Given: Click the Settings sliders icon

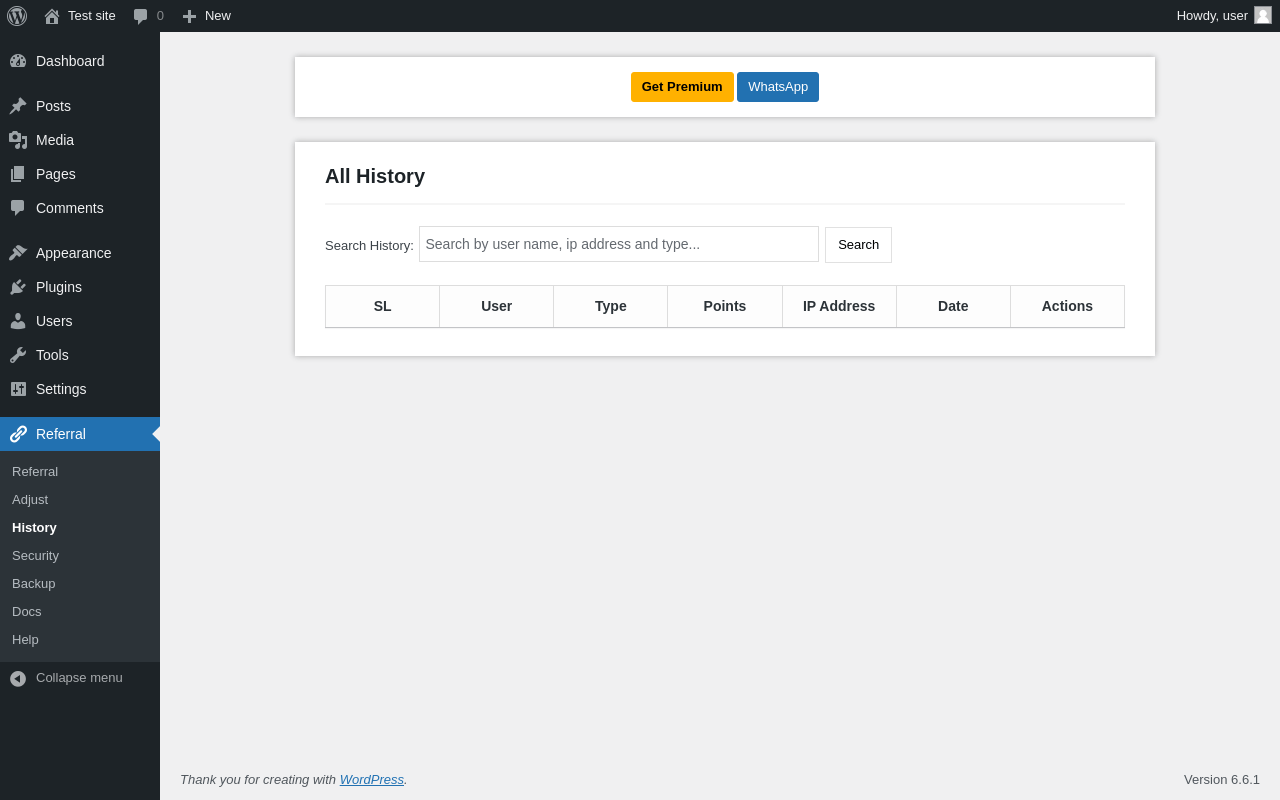Looking at the screenshot, I should (x=18, y=389).
